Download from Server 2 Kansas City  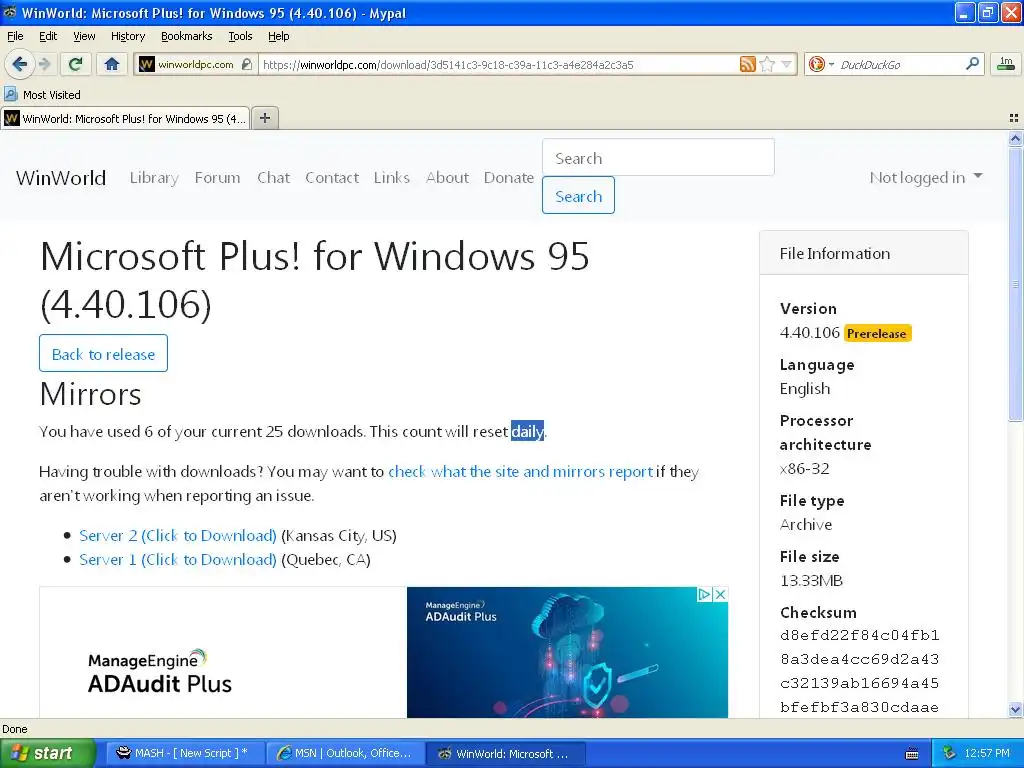178,536
